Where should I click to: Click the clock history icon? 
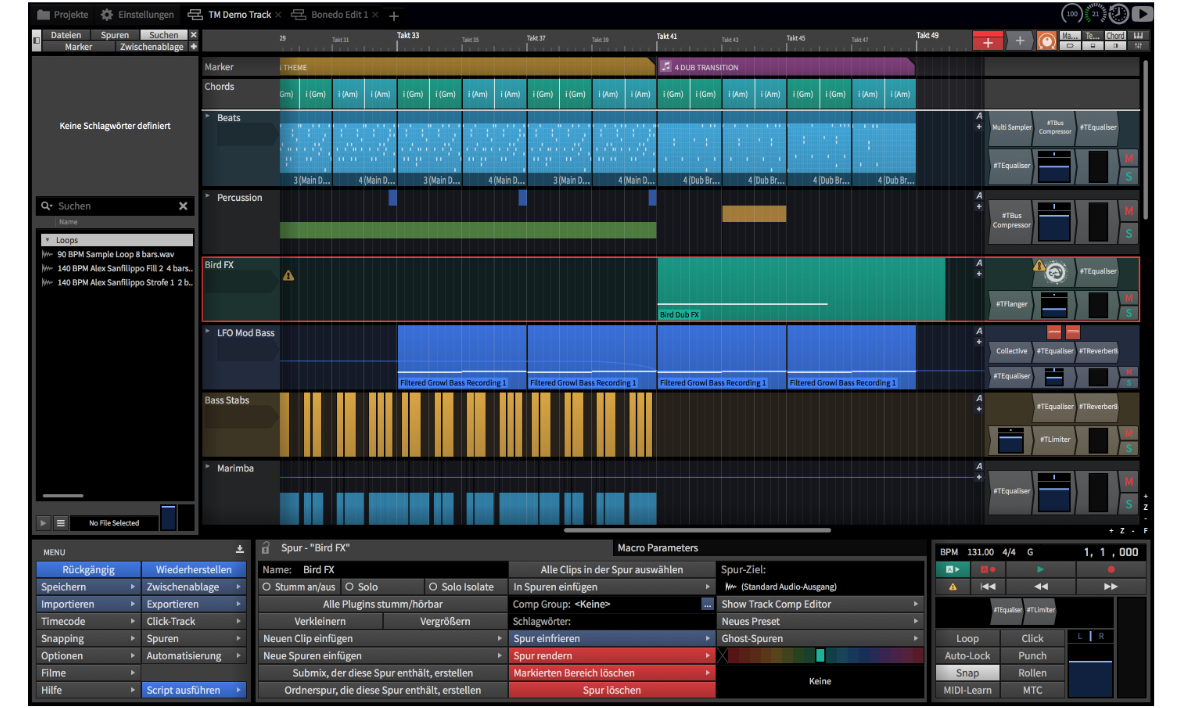1118,14
